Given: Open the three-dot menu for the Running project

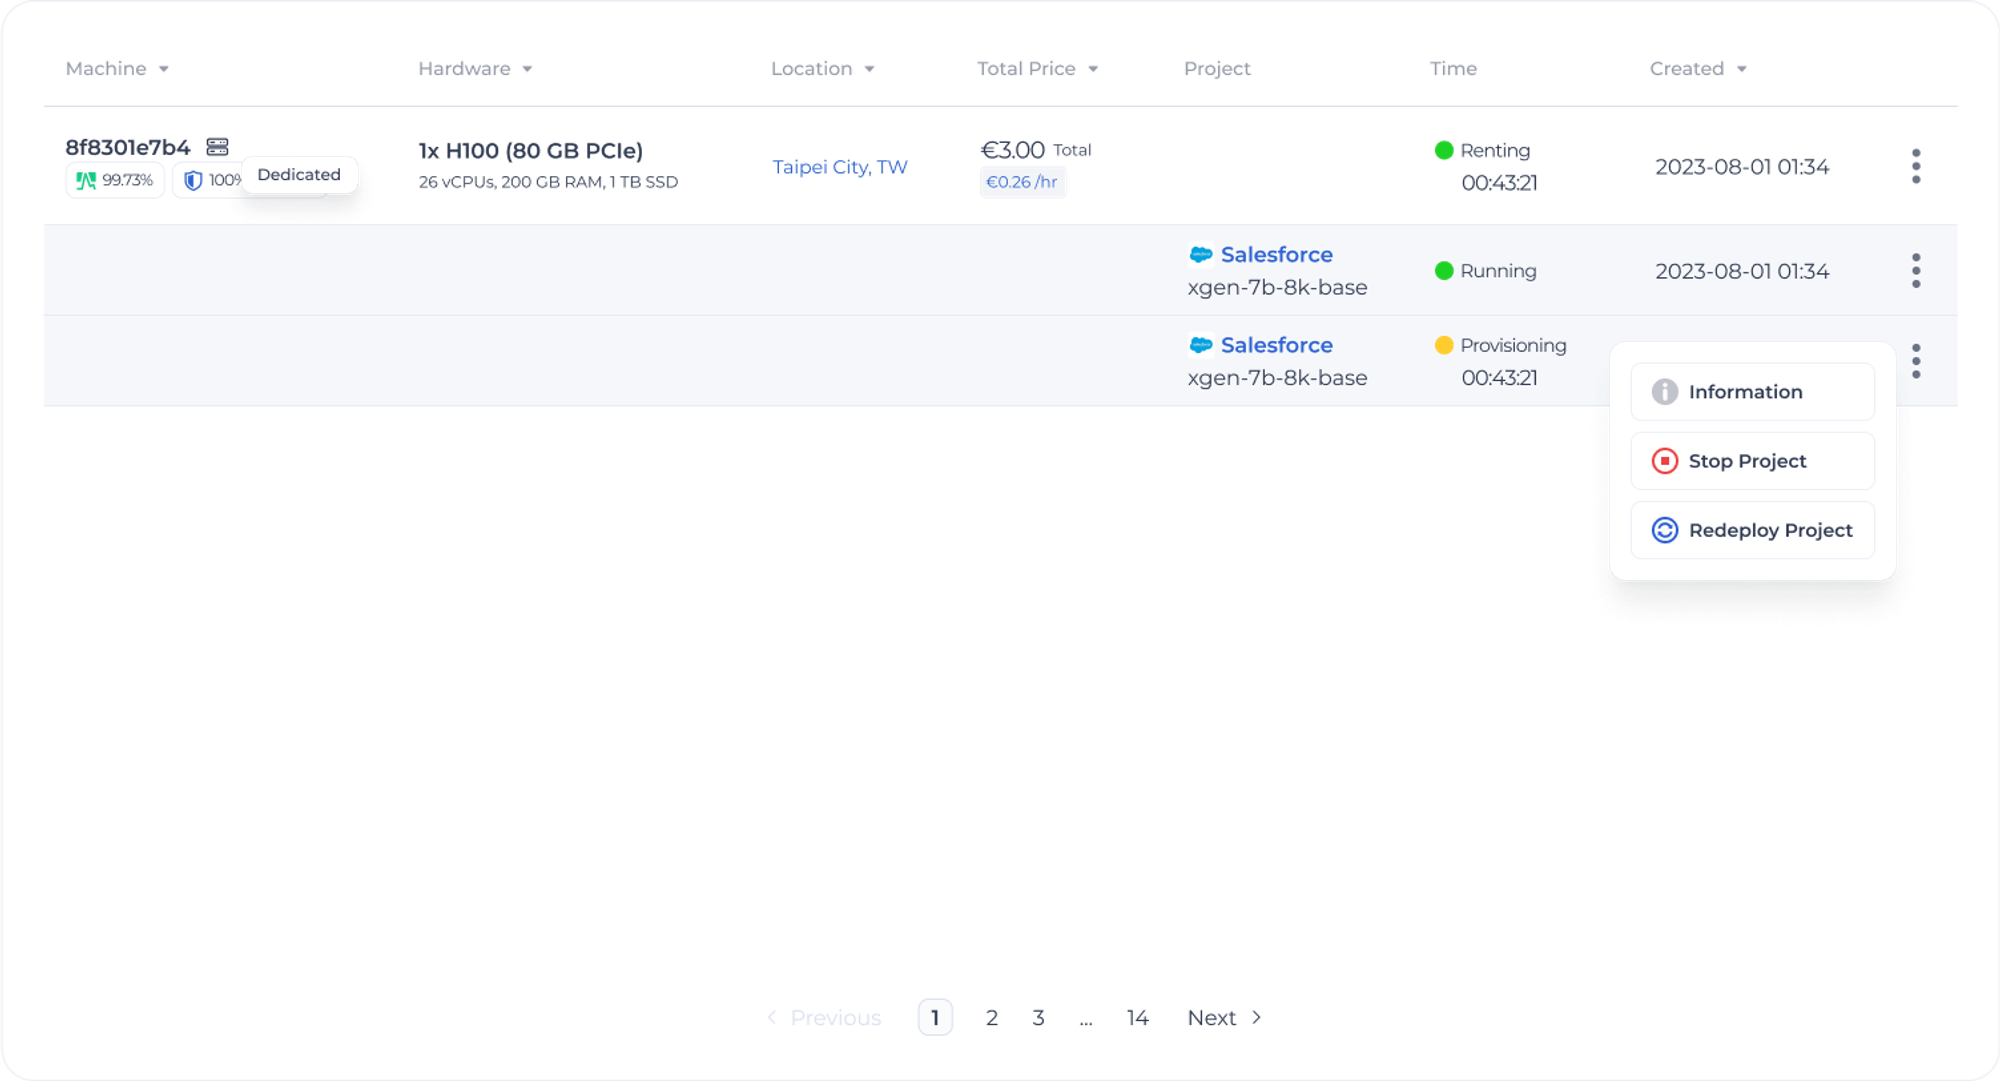Looking at the screenshot, I should [x=1915, y=271].
